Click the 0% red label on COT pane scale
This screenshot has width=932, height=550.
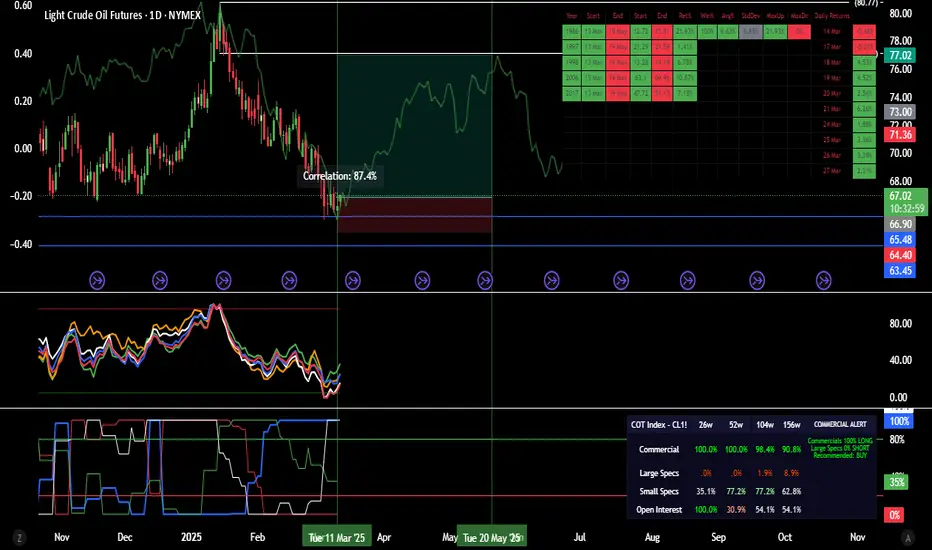point(895,515)
